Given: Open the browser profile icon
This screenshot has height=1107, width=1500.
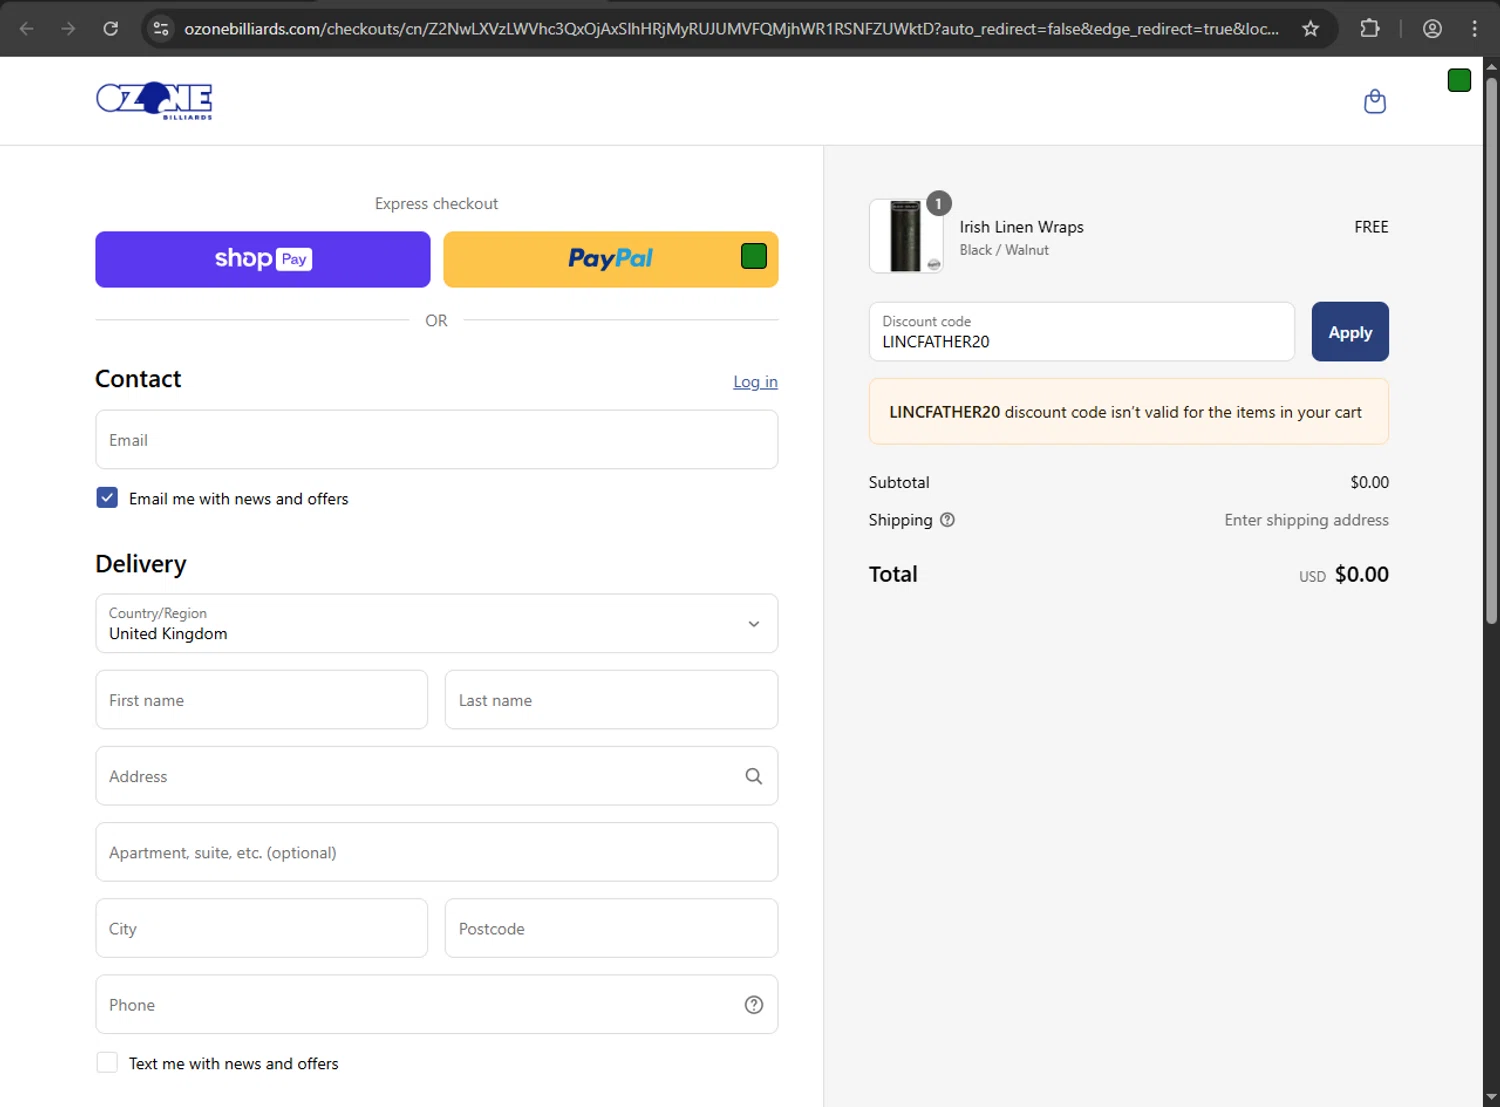Looking at the screenshot, I should click(x=1432, y=29).
